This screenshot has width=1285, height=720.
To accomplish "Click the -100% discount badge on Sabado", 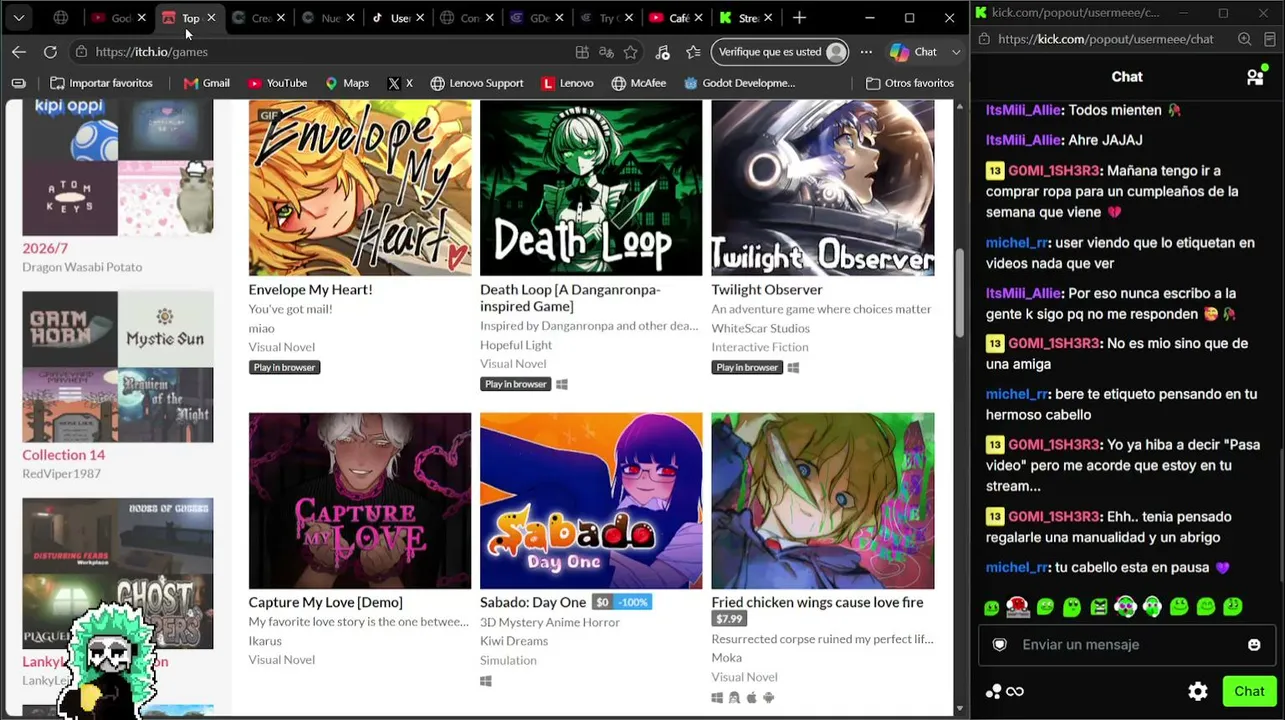I will (633, 602).
